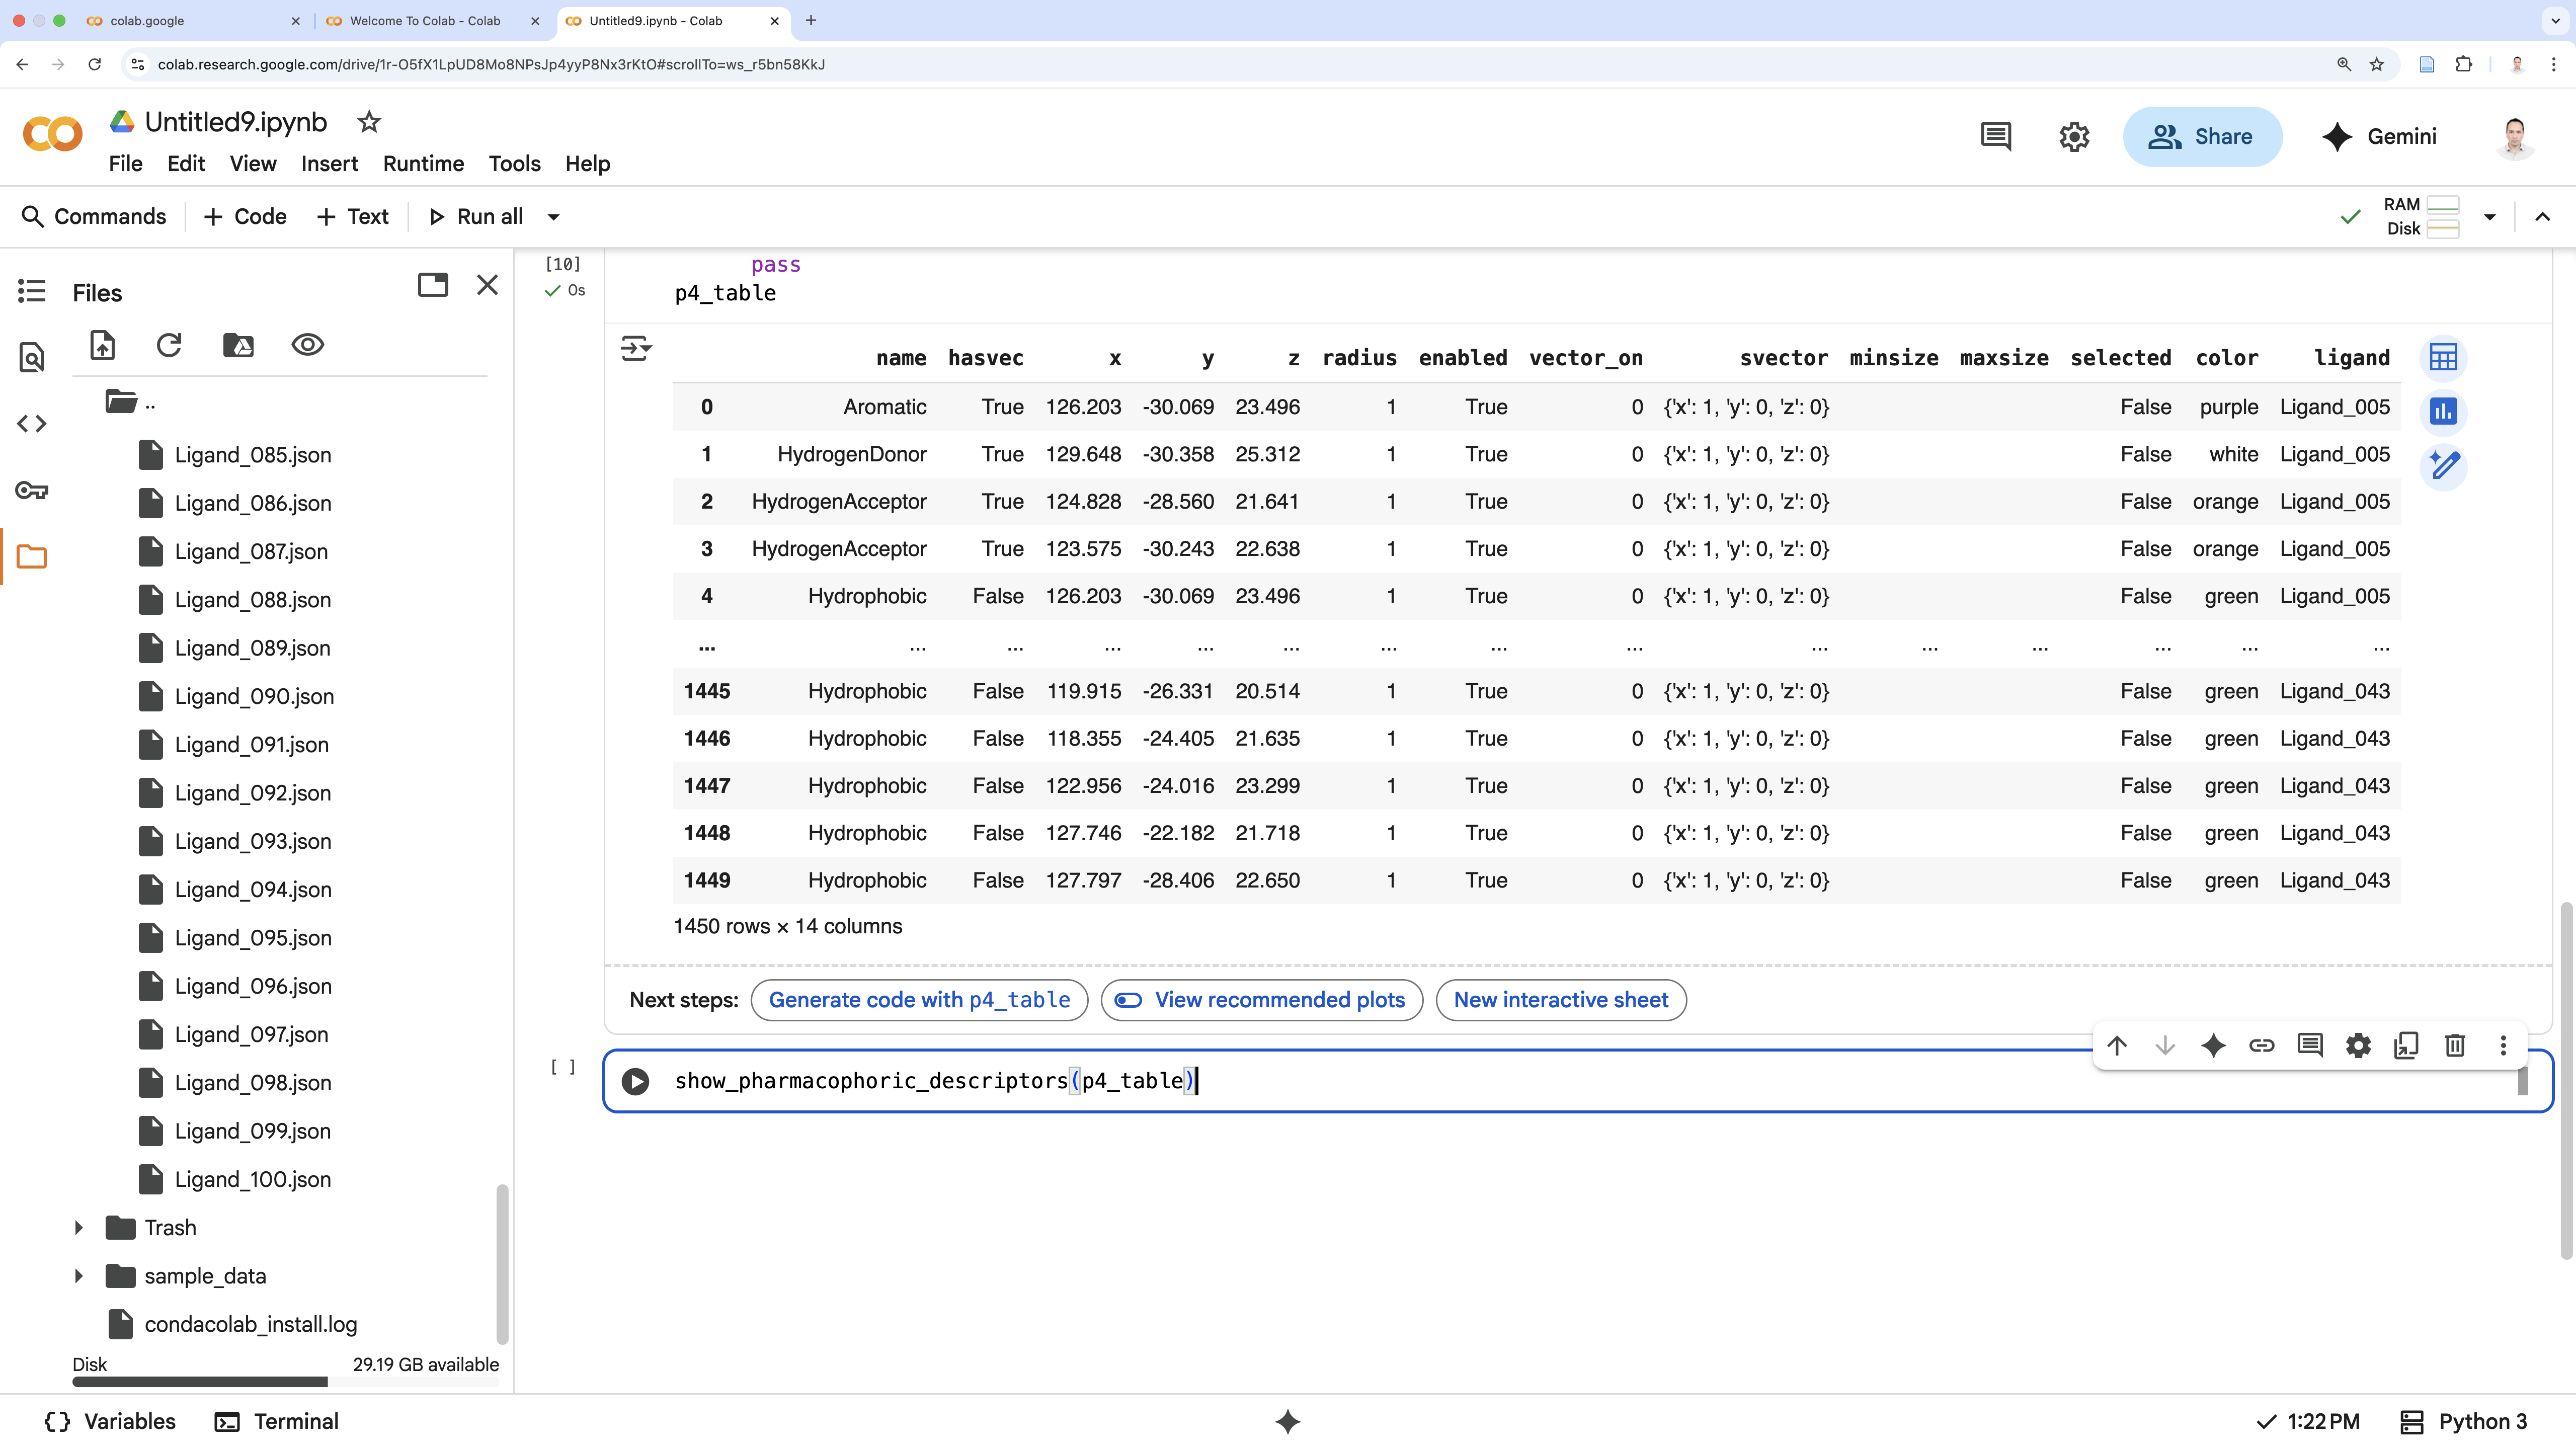Open the Run all dropdown arrow

(553, 217)
